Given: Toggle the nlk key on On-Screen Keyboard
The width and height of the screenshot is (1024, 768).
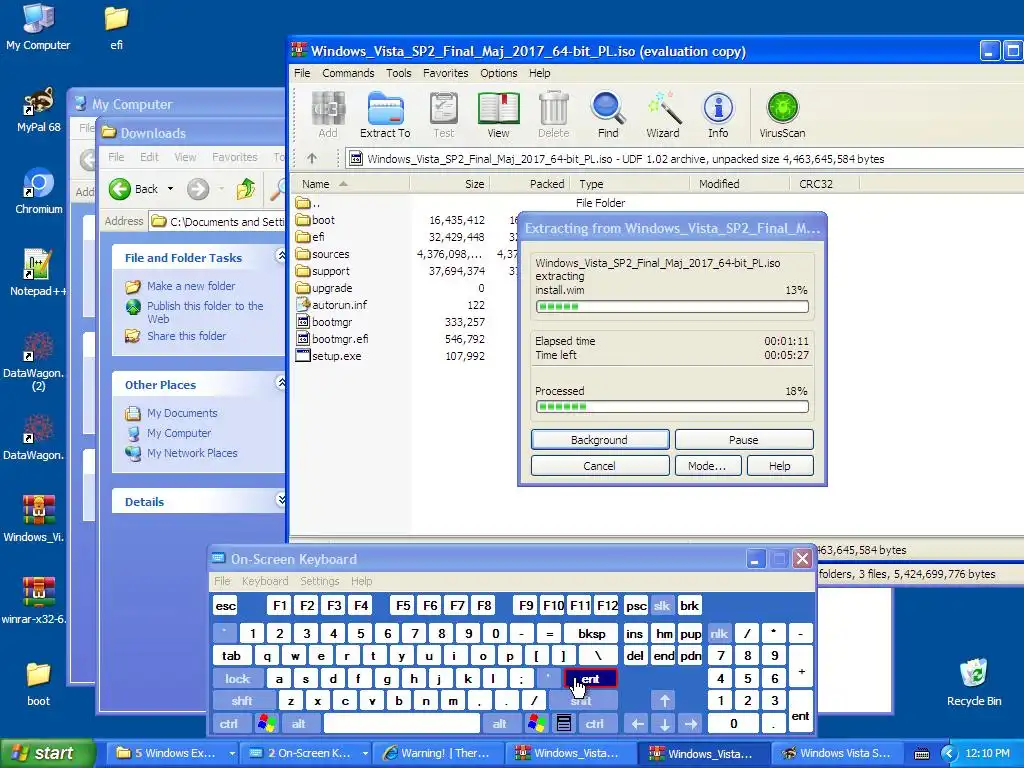Looking at the screenshot, I should point(719,633).
